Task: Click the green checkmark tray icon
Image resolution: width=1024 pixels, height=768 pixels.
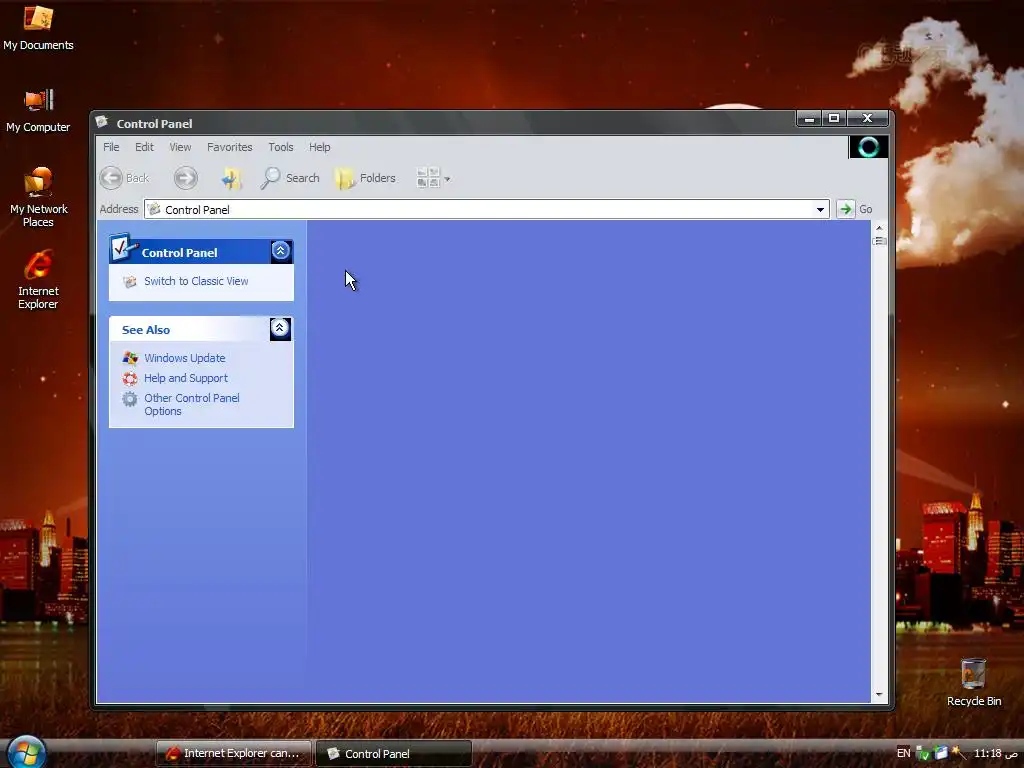Action: (x=923, y=753)
